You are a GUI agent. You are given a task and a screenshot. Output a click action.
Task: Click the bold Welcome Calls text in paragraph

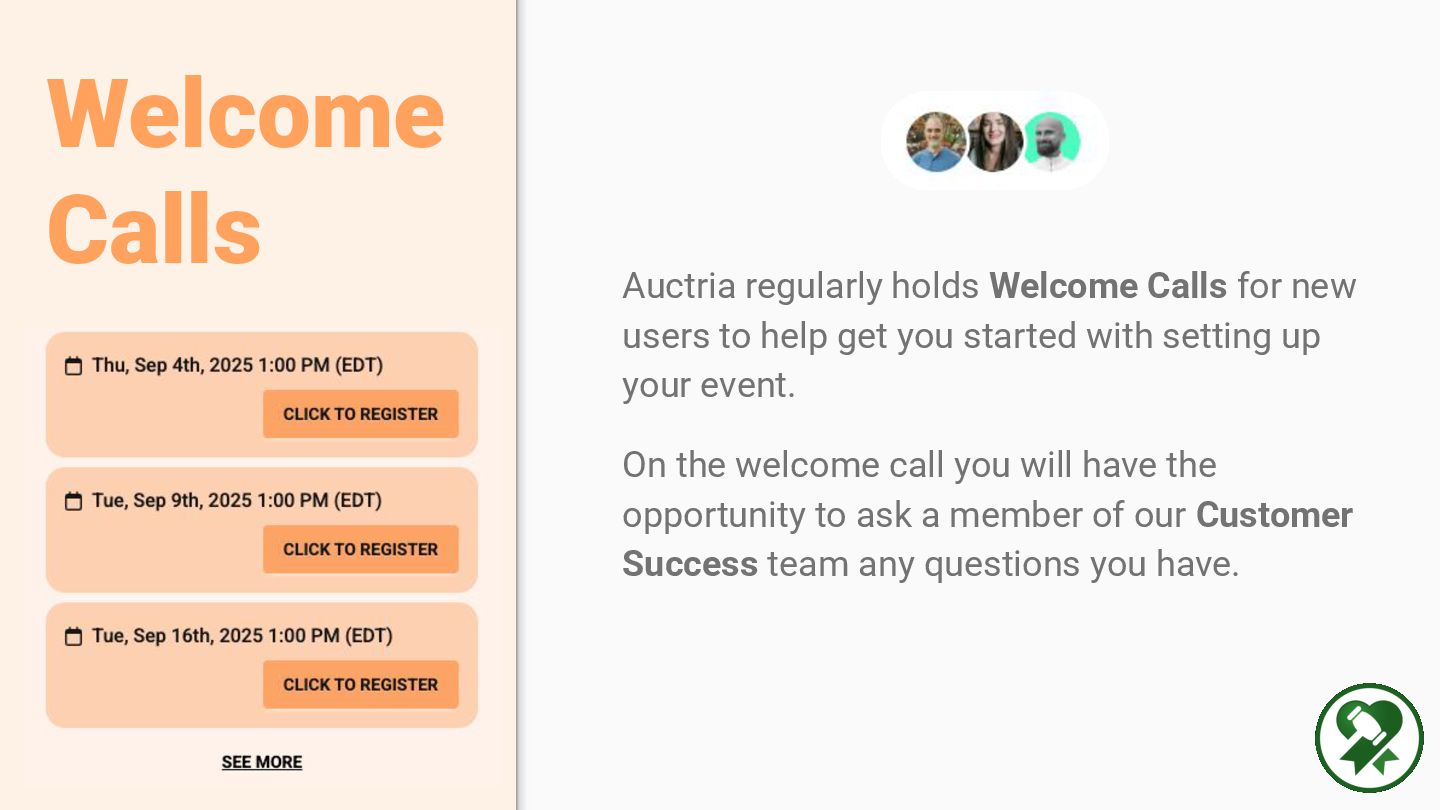coord(1108,286)
